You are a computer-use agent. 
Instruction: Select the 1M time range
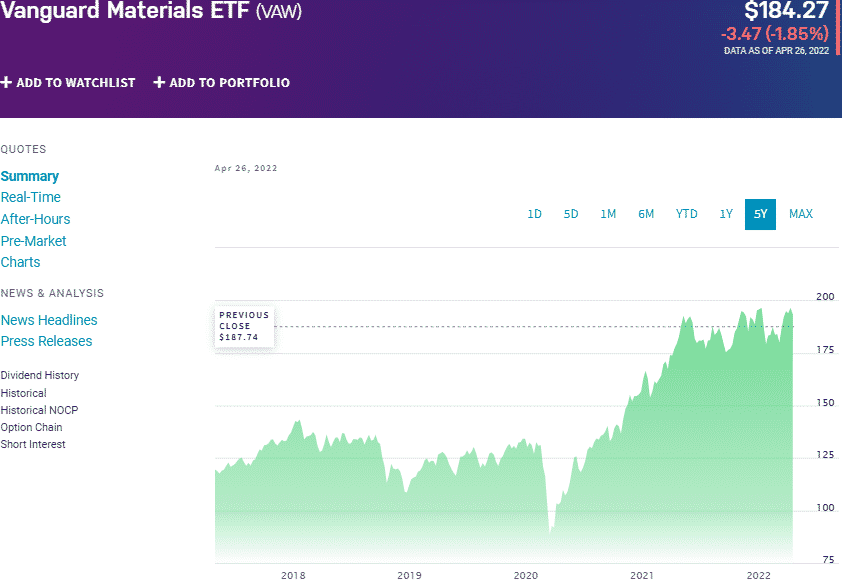click(x=608, y=214)
